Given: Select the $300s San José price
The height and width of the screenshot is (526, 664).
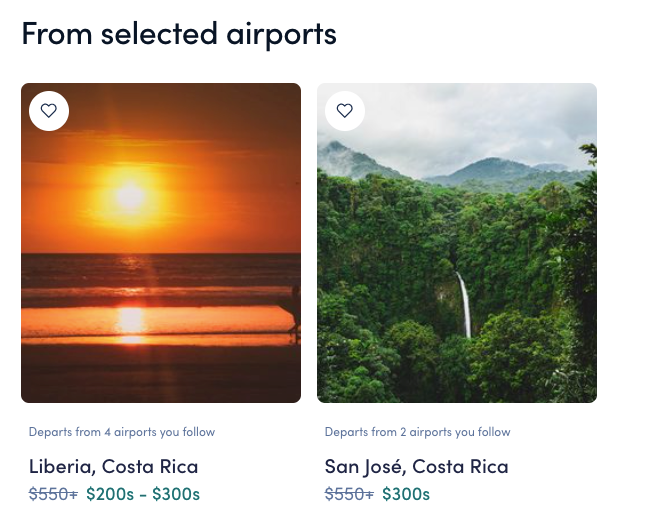Looking at the screenshot, I should (406, 494).
